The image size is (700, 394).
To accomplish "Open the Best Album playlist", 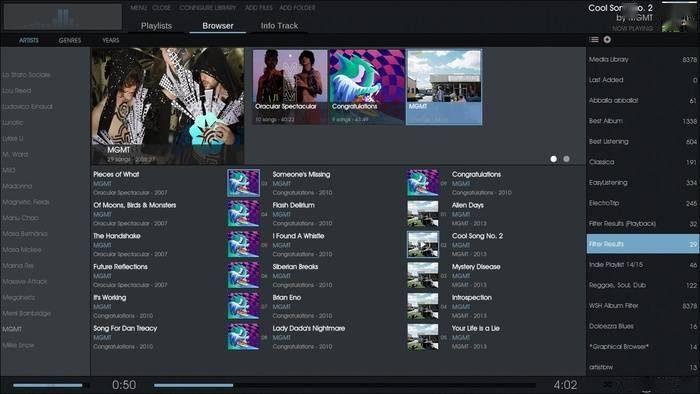I will click(x=643, y=121).
